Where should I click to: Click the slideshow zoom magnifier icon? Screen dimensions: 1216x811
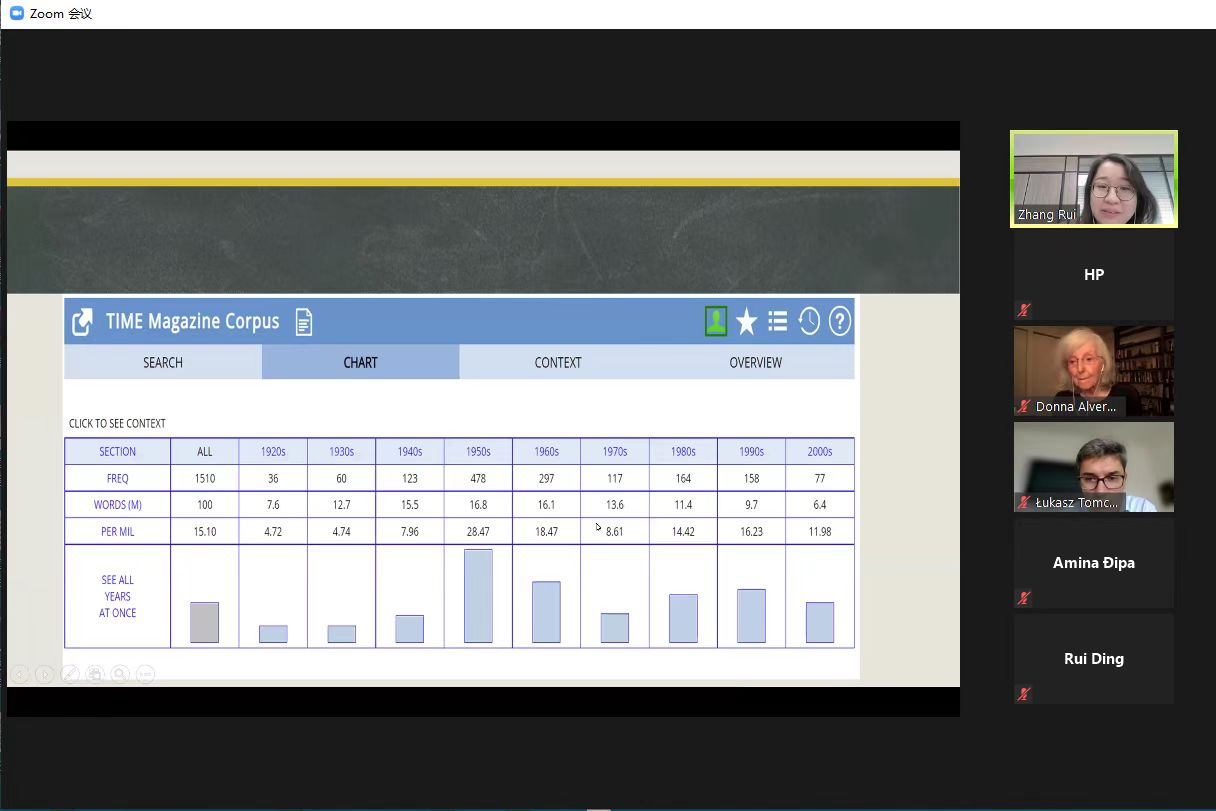(x=120, y=674)
